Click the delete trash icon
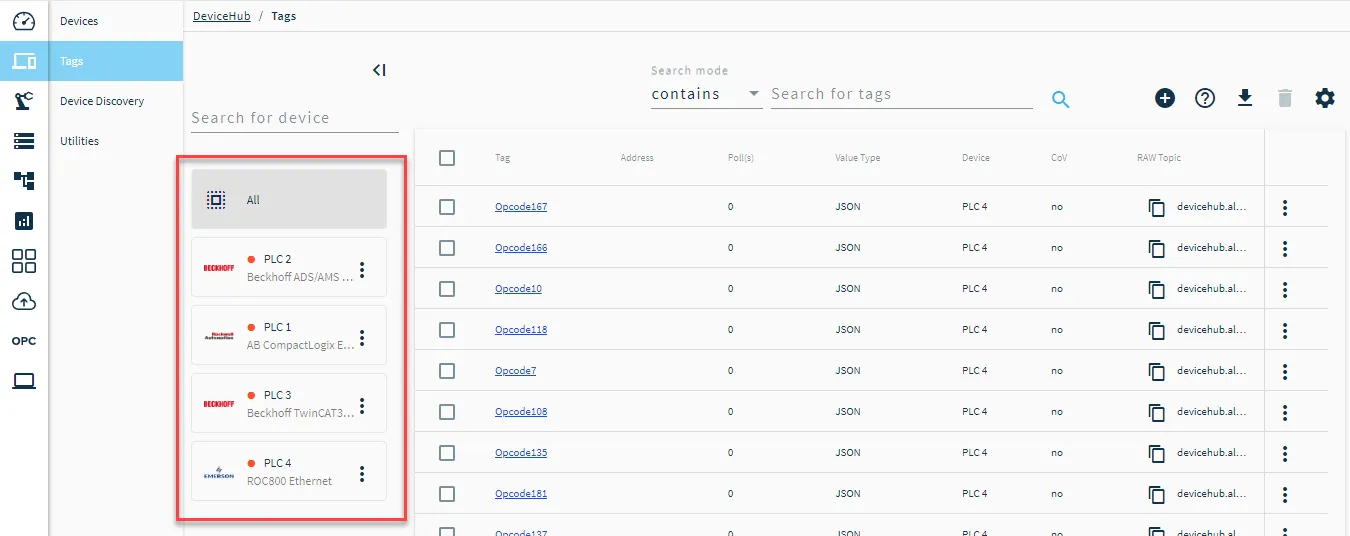Image resolution: width=1350 pixels, height=536 pixels. (x=1285, y=98)
